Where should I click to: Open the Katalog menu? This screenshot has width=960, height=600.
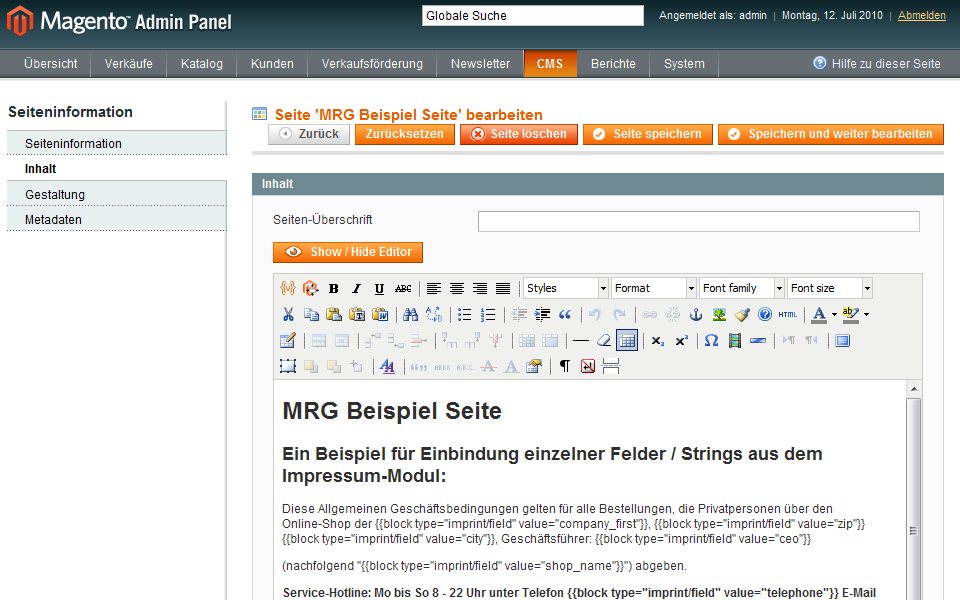point(201,64)
